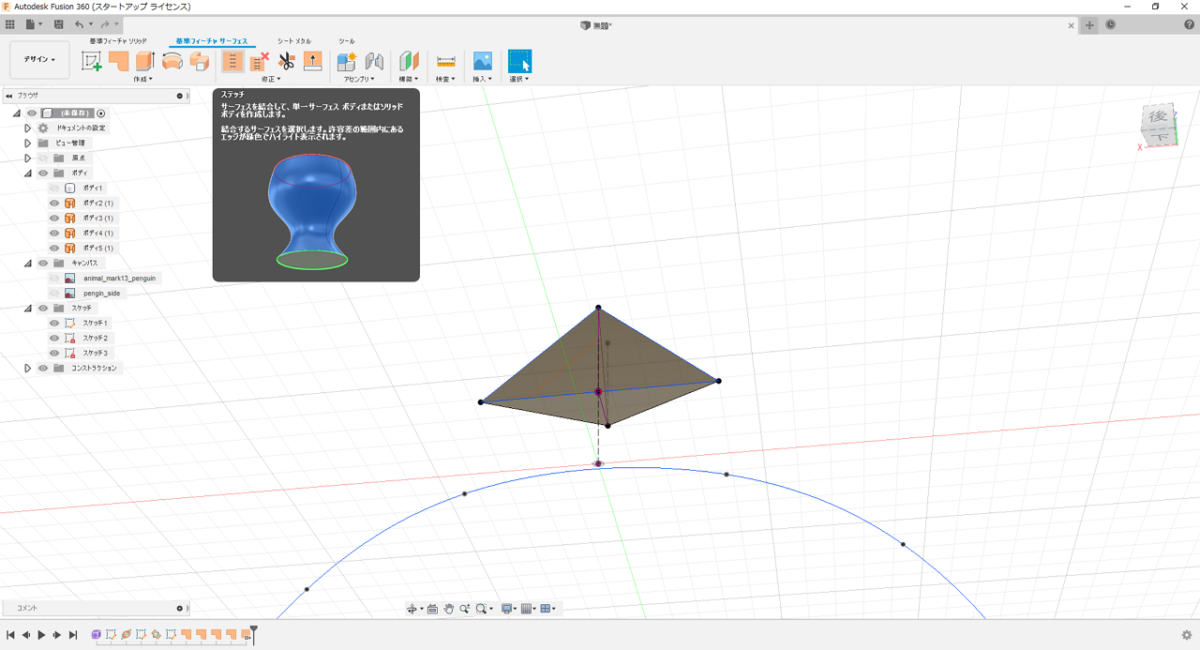The width and height of the screenshot is (1200, 650).
Task: Open the デザイン workspace dropdown
Action: (40, 60)
